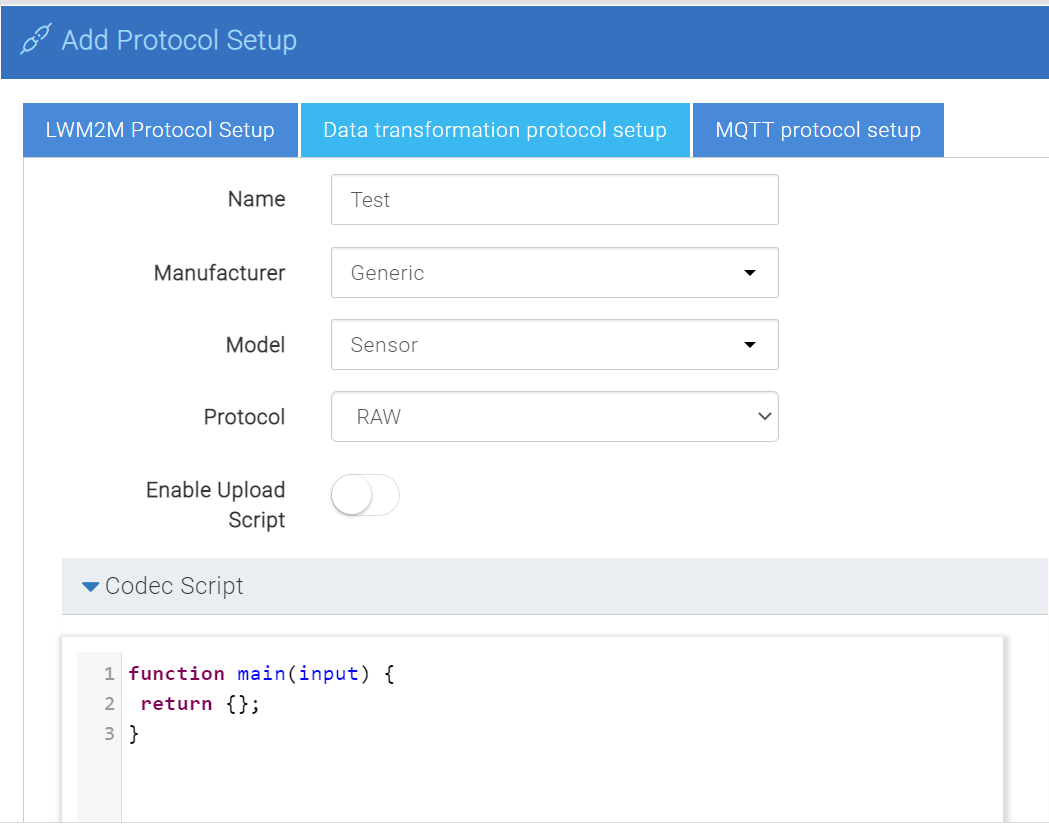
Task: Switch to the LWM2M Protocol Setup tab
Action: pos(160,130)
